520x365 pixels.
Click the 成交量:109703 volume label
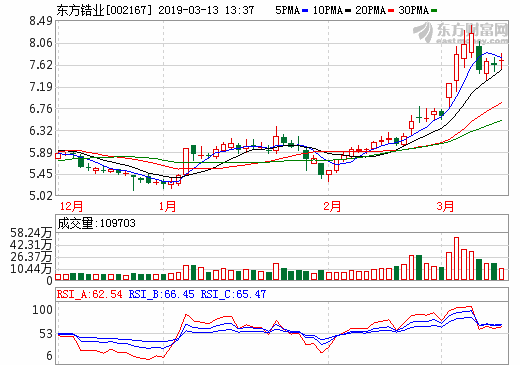97,223
